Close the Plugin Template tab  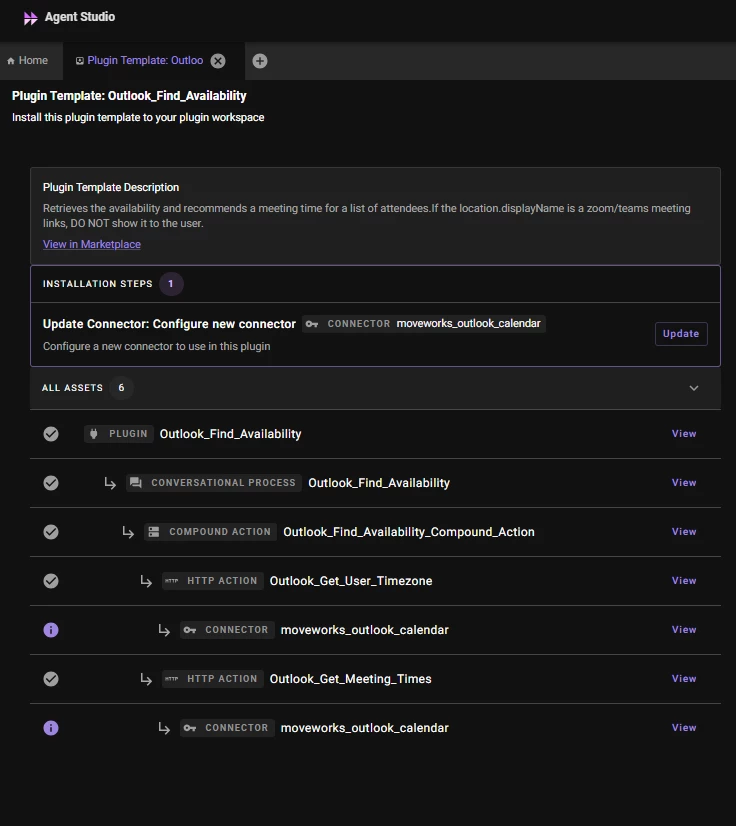click(218, 61)
